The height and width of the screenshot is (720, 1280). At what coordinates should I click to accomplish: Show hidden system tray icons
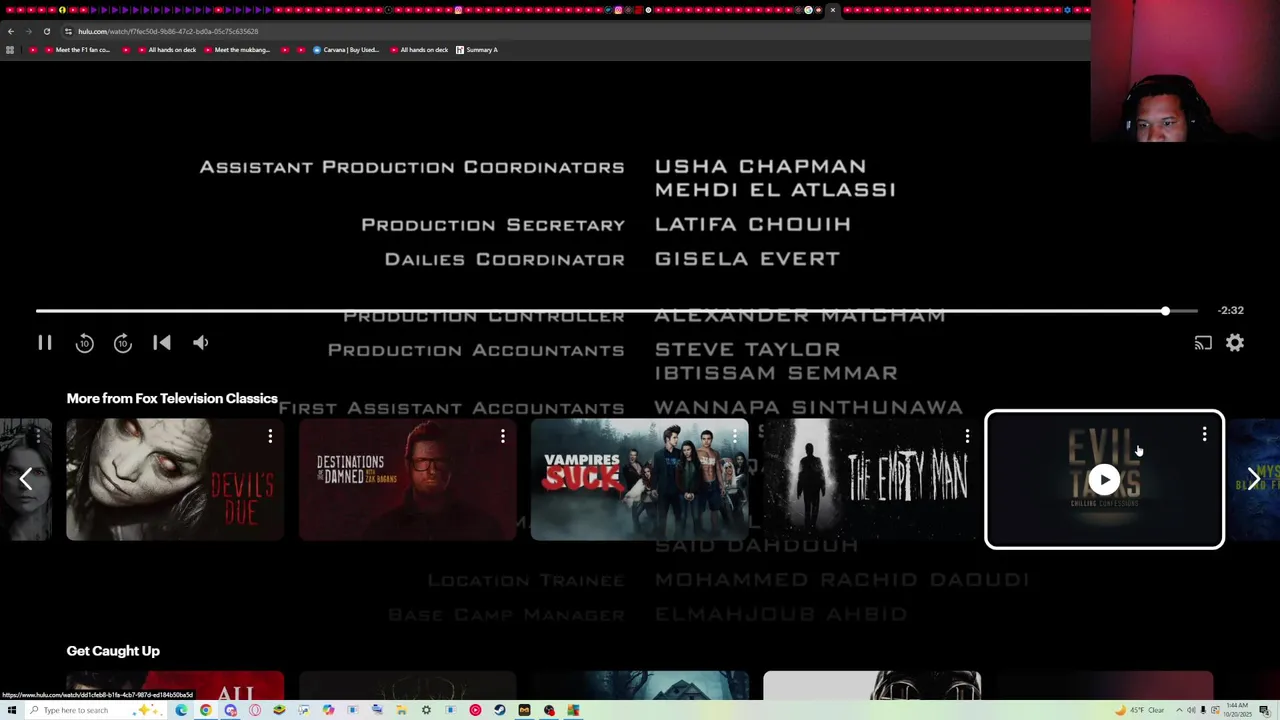pos(1179,710)
